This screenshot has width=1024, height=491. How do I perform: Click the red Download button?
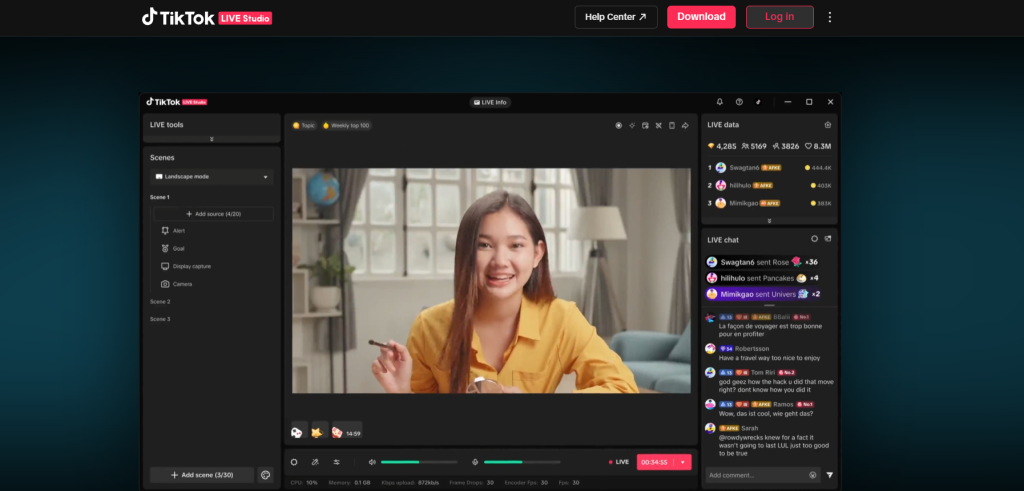(x=701, y=17)
